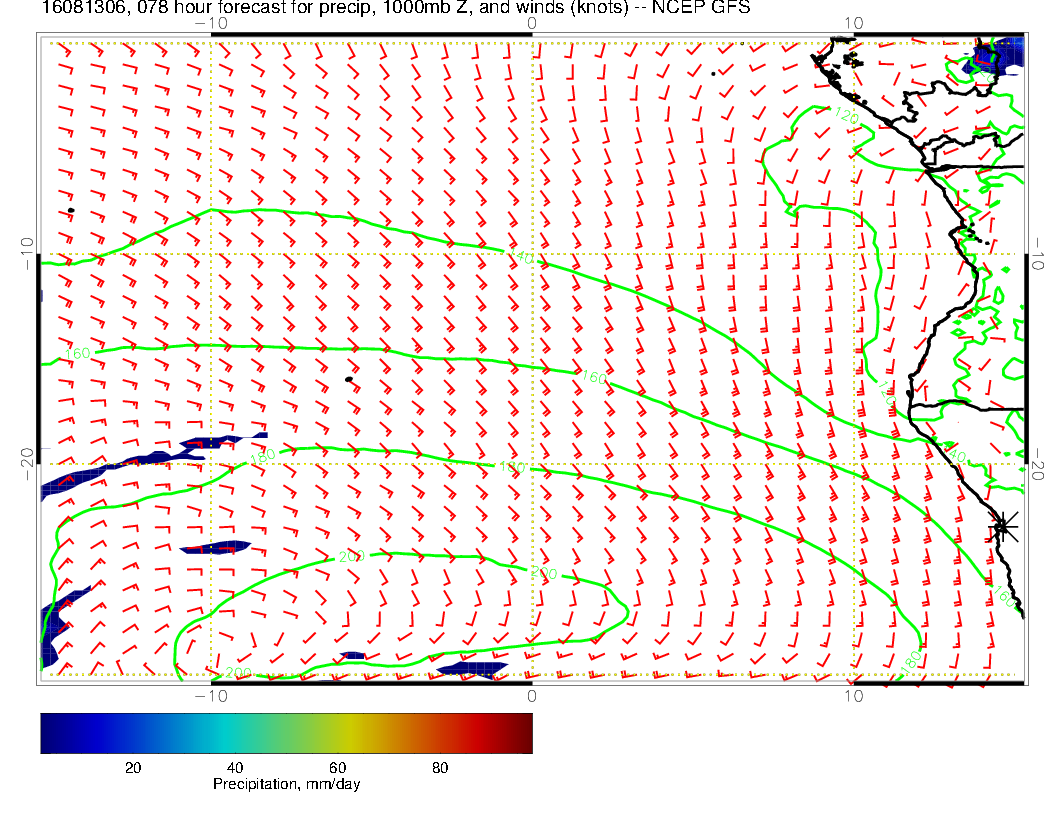Click the "10" longitude label on the bottom axis
This screenshot has height=816, width=1056.
(x=853, y=696)
